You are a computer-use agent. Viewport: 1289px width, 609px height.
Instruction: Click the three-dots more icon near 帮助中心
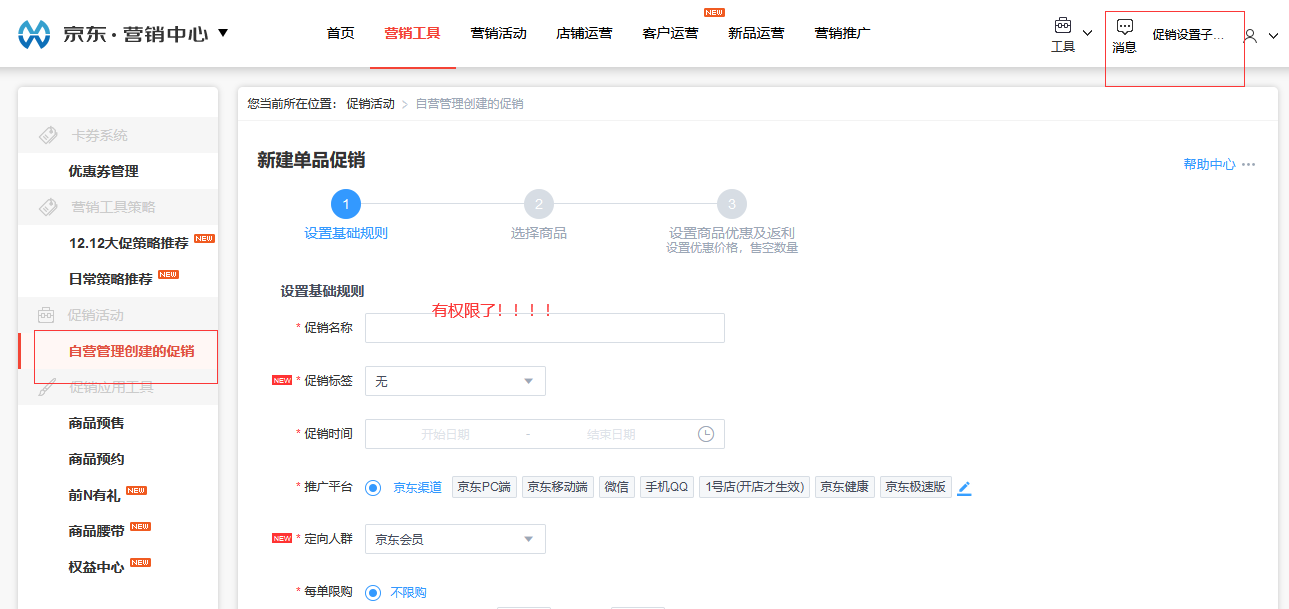(1248, 165)
